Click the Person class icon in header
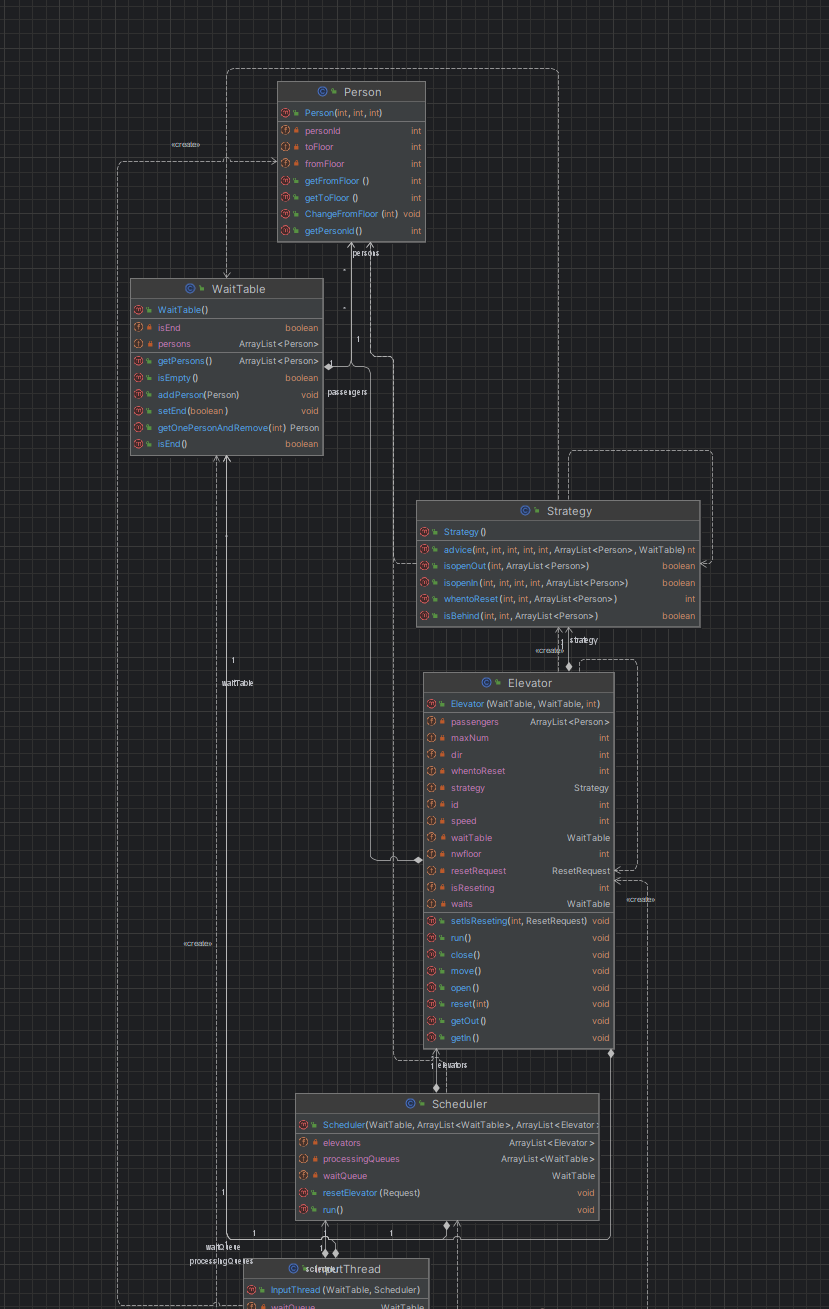 point(323,92)
